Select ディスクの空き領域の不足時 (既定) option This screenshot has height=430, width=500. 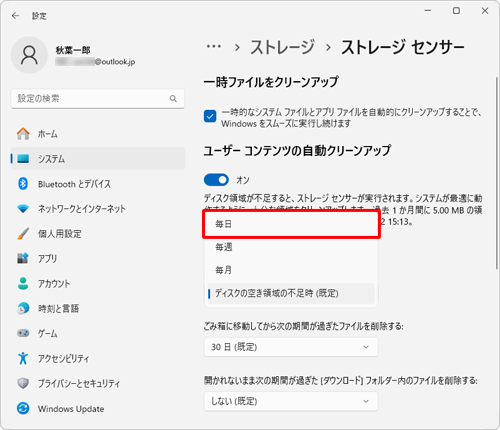pyautogui.click(x=291, y=293)
